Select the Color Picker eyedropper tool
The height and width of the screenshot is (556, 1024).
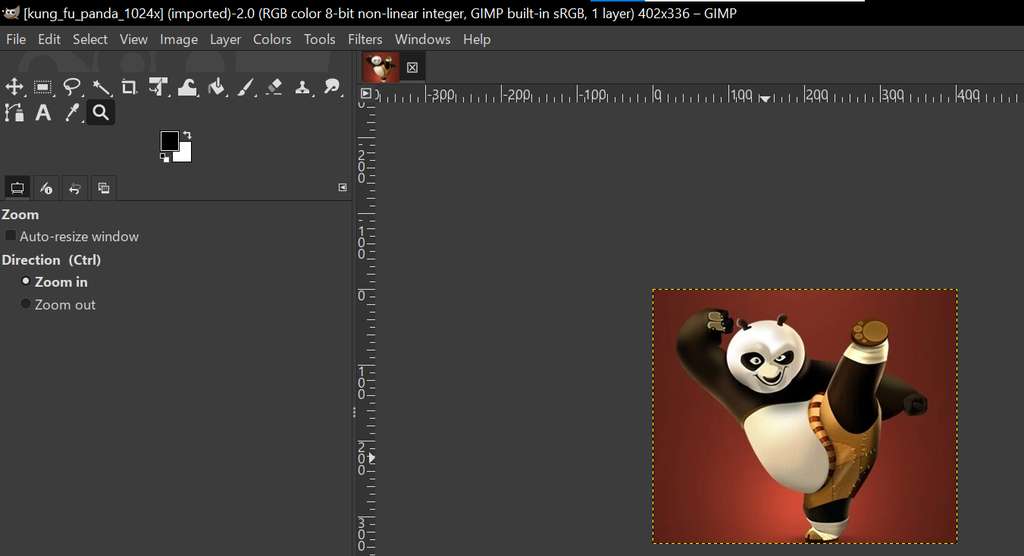72,112
